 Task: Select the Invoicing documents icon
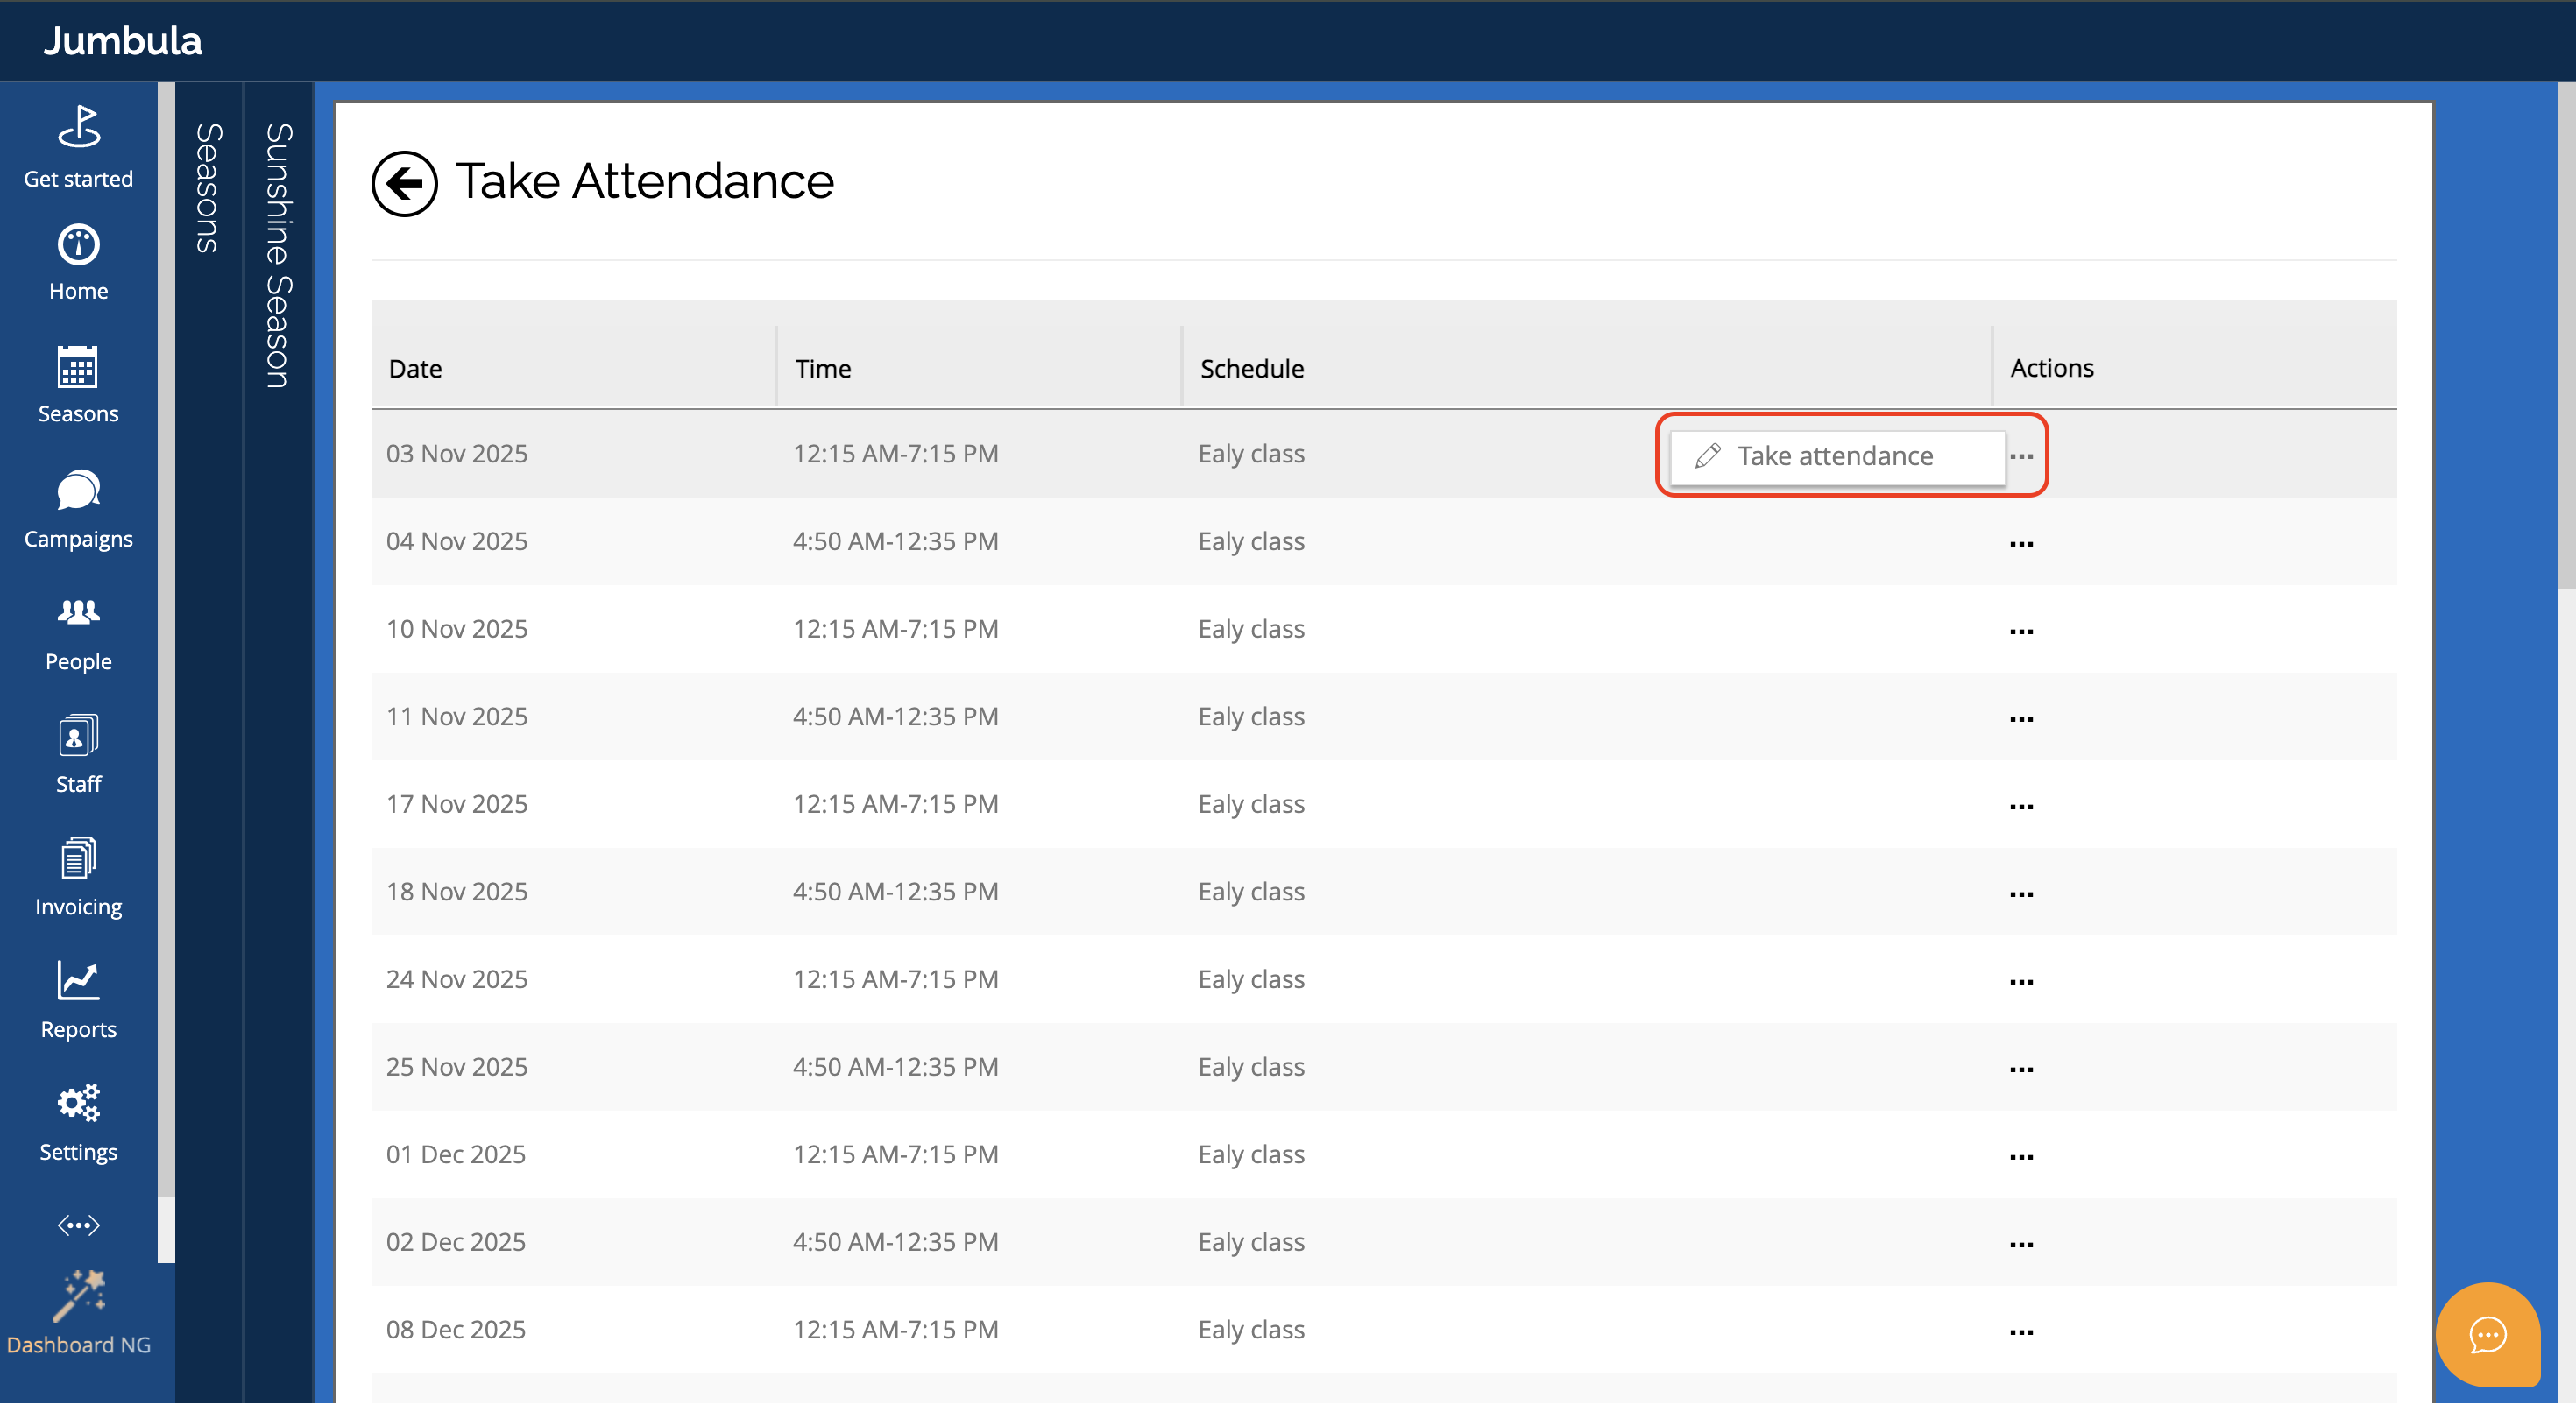coord(78,859)
